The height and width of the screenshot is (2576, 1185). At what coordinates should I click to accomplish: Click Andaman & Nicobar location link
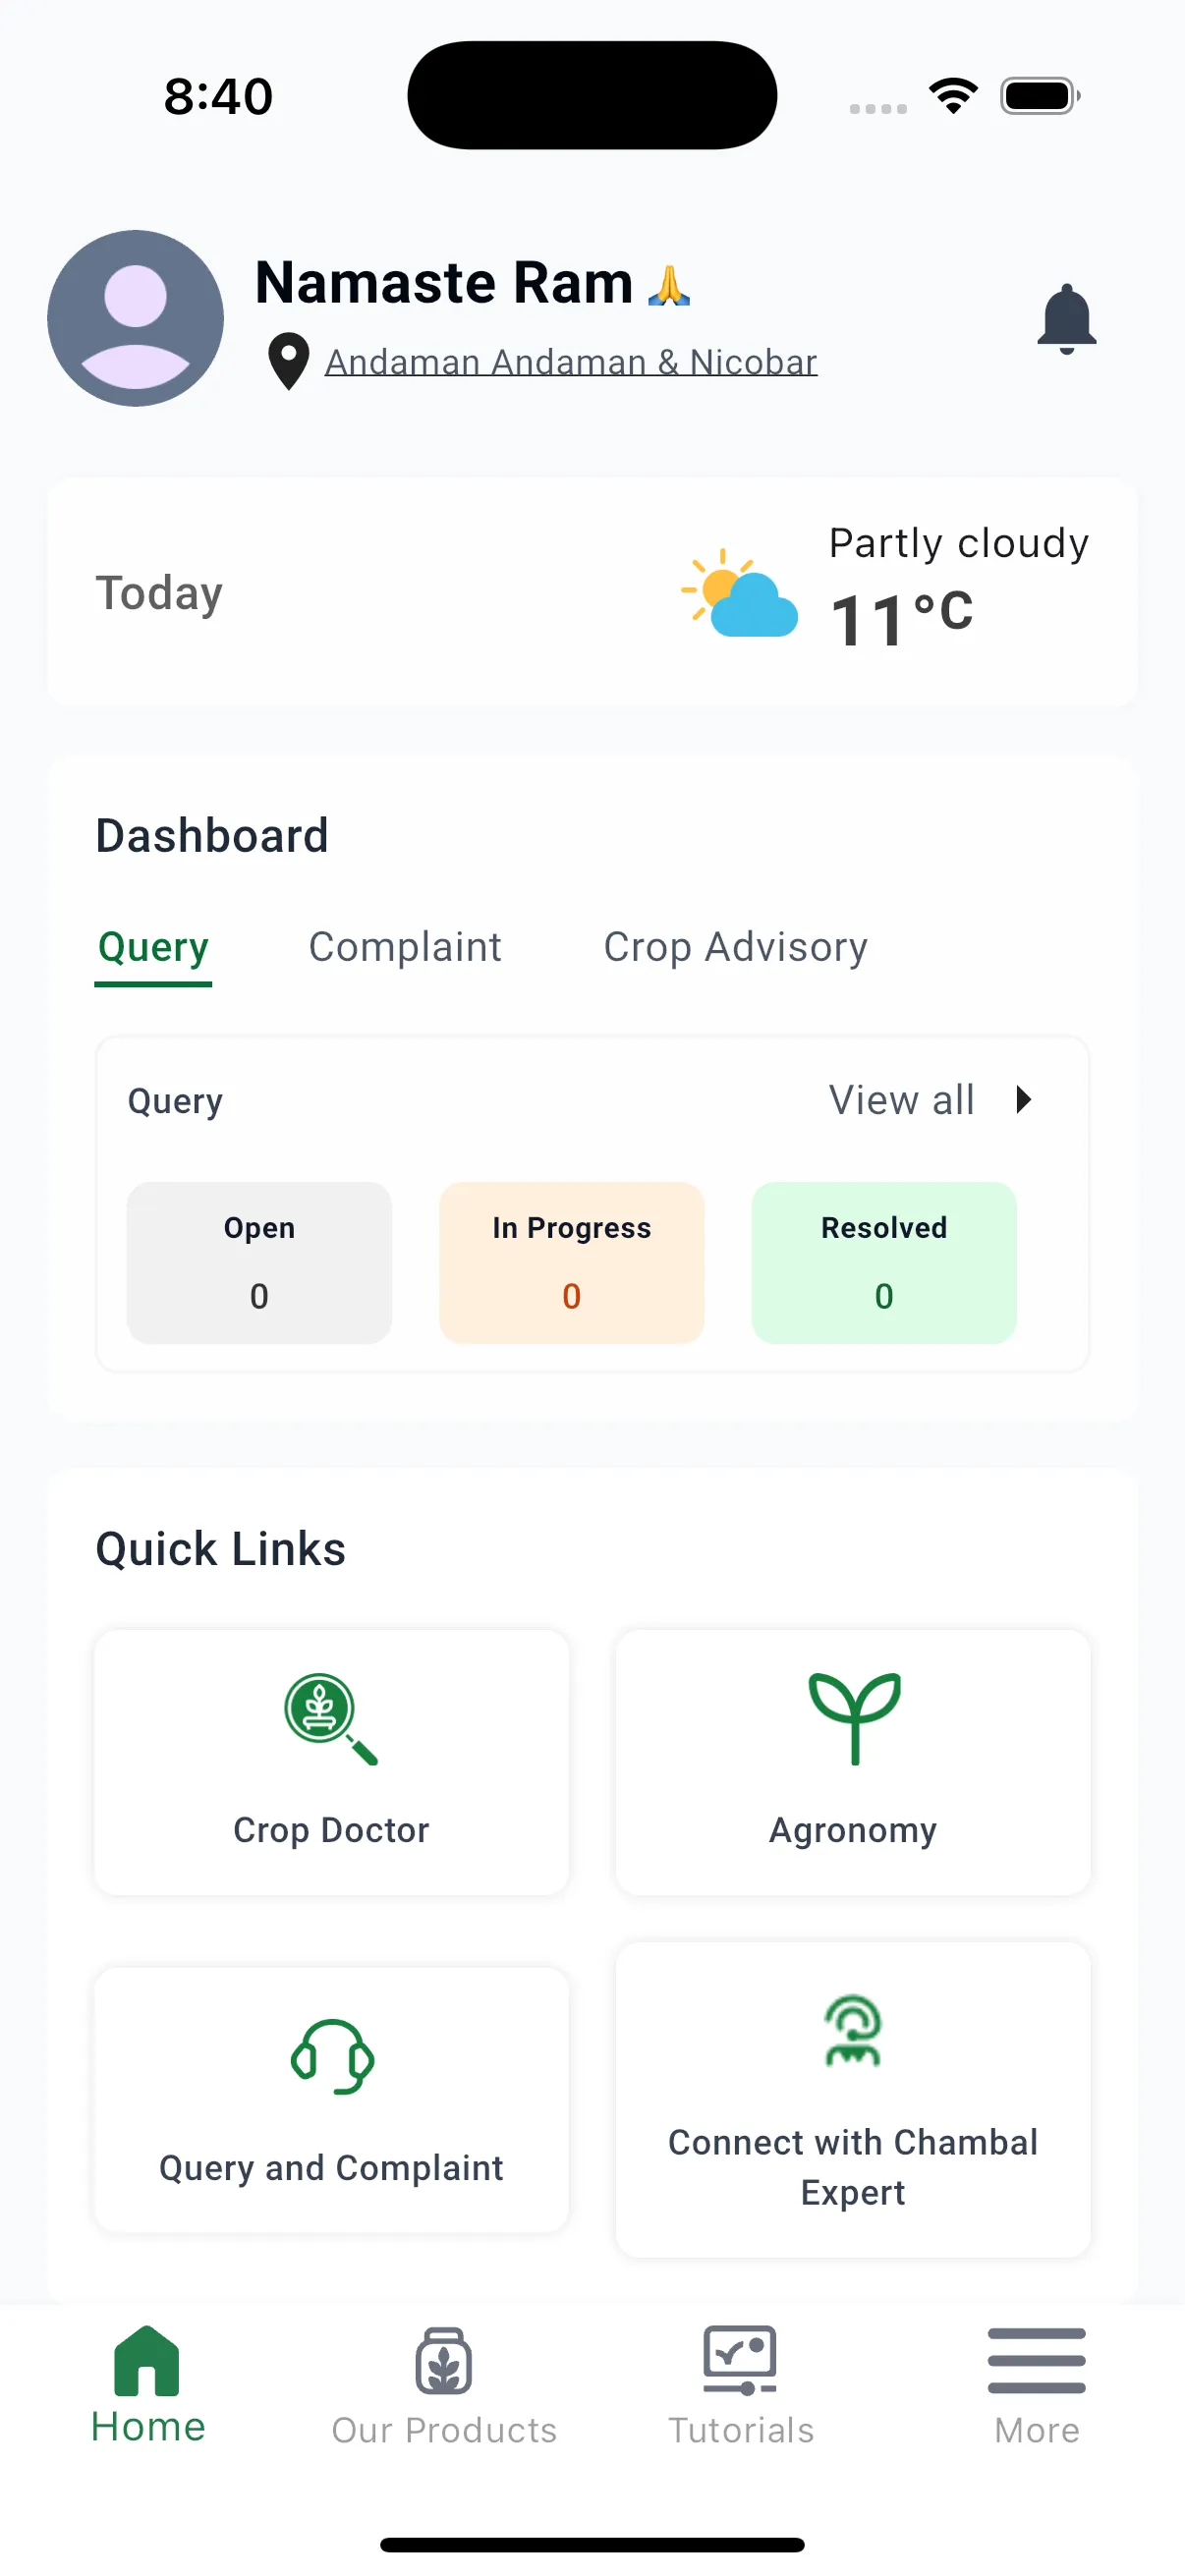click(x=571, y=362)
